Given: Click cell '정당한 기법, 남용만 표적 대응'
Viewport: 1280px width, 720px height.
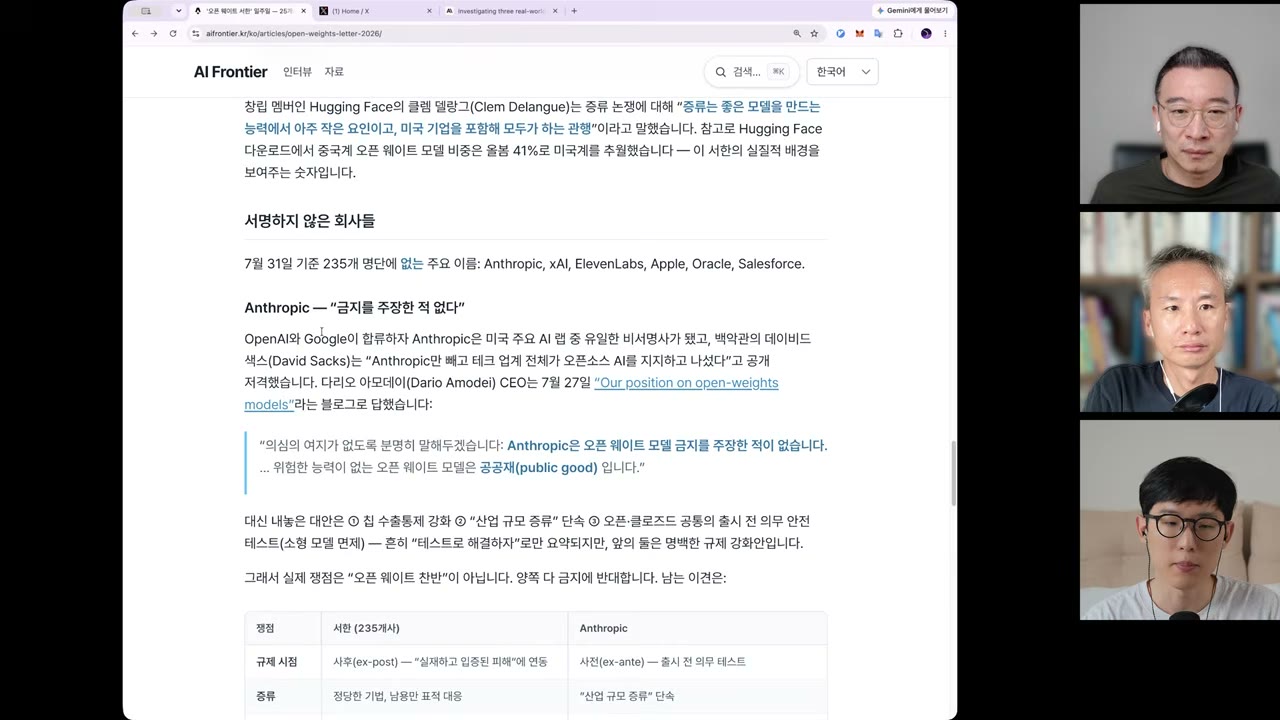Looking at the screenshot, I should point(398,696).
